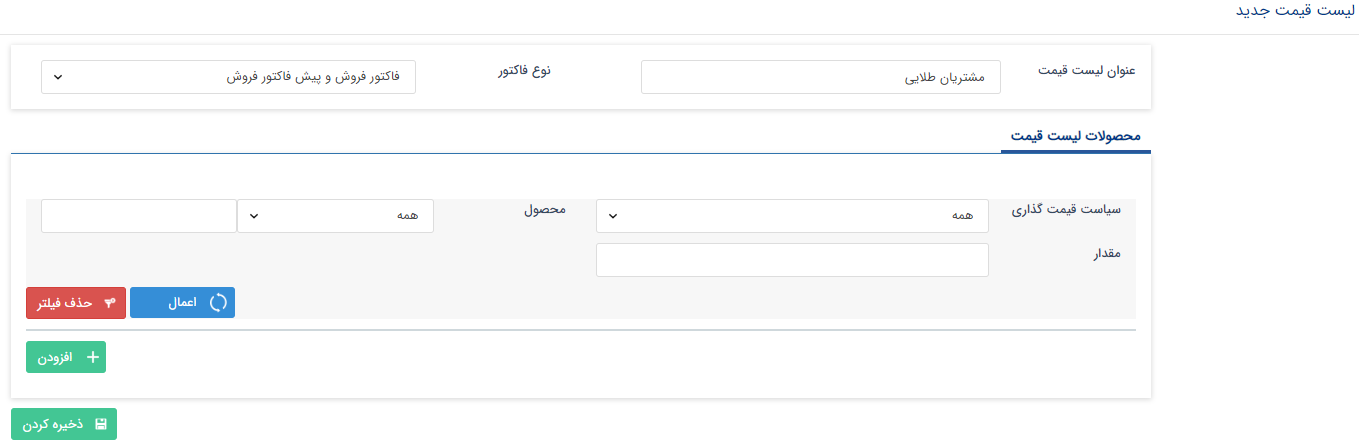Click the green افزودن button
1359x445 pixels.
(x=66, y=357)
